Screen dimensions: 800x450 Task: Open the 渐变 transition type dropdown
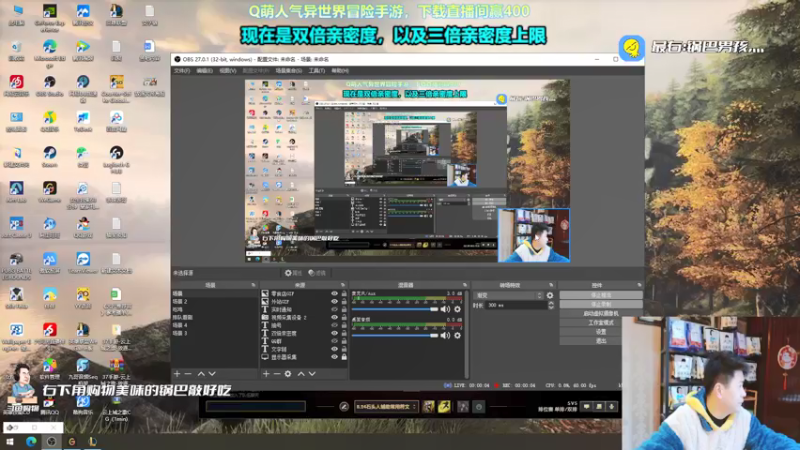coord(508,295)
